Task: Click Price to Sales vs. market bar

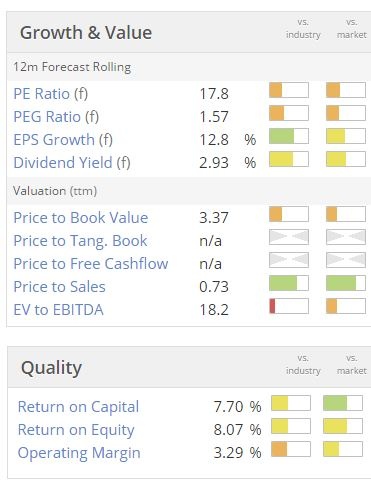Action: click(346, 283)
